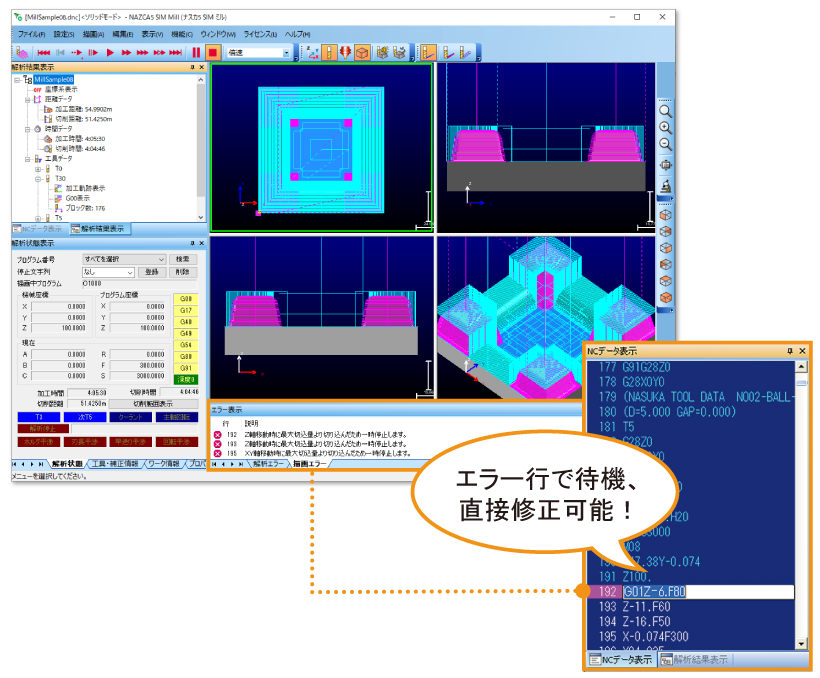
Task: Click the topmost cube view icon on right sidebar
Action: point(665,215)
